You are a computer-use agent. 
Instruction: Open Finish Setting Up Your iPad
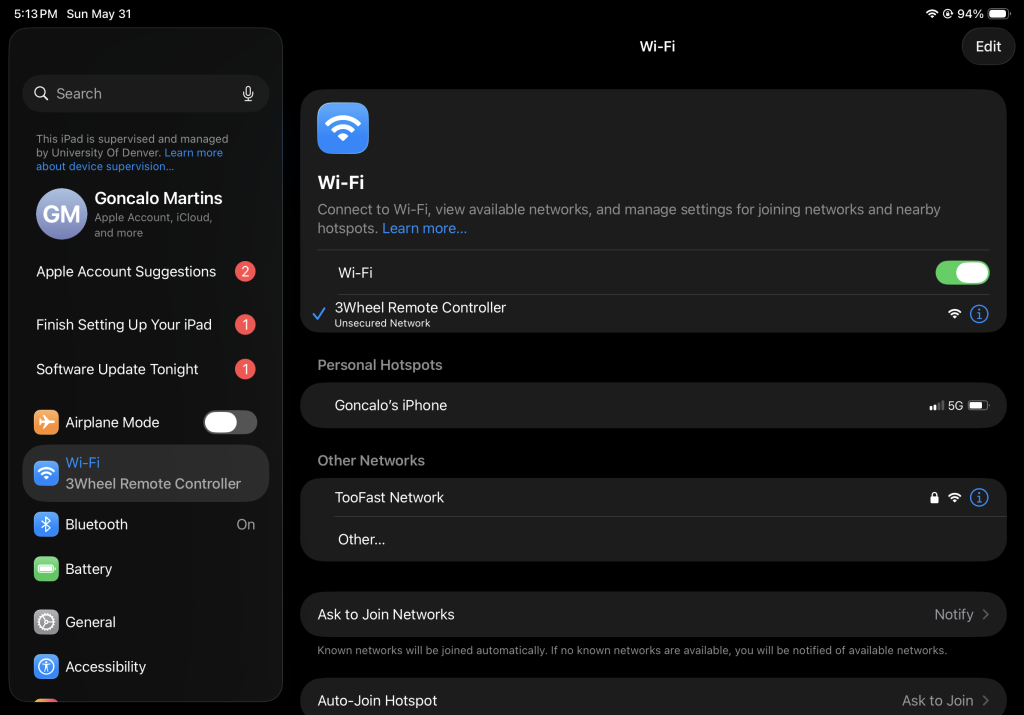tap(146, 325)
